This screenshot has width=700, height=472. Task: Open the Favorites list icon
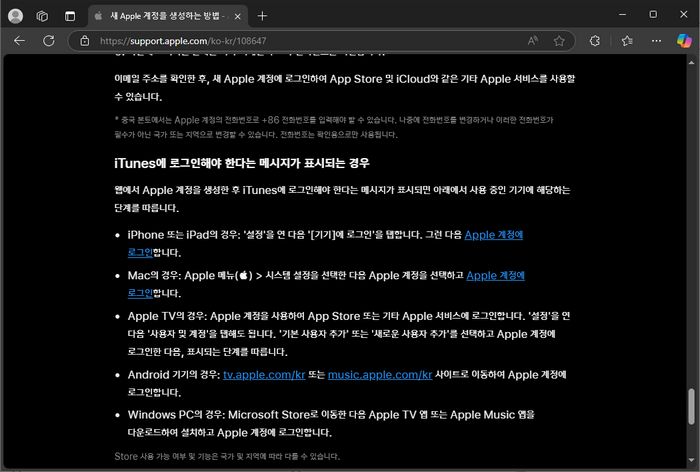(x=627, y=41)
